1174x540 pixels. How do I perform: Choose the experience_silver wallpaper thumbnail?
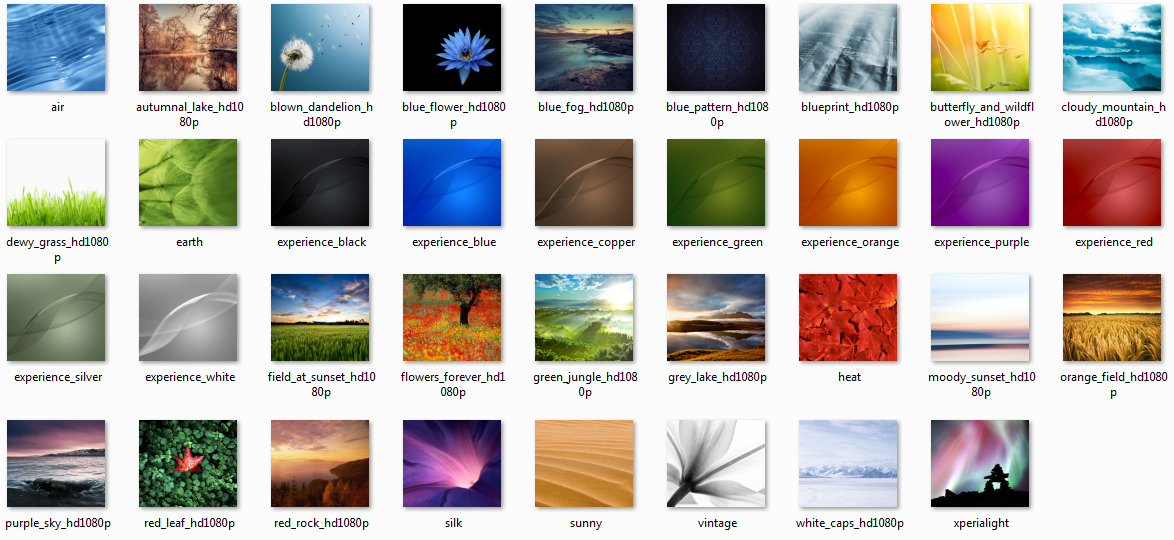click(56, 318)
